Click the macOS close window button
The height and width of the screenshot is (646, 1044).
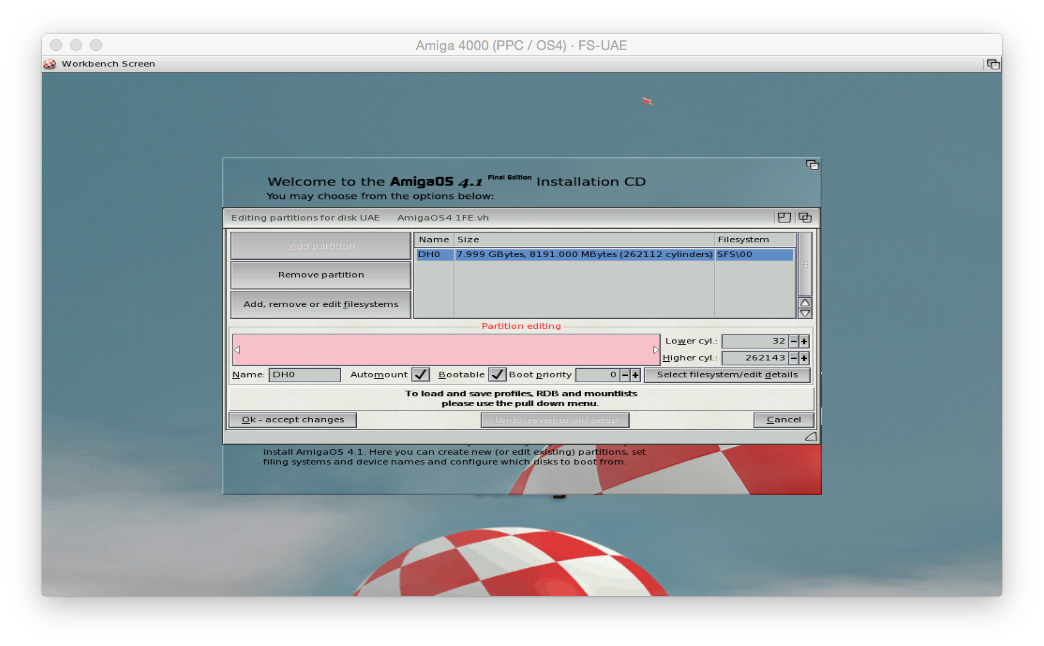pos(56,45)
